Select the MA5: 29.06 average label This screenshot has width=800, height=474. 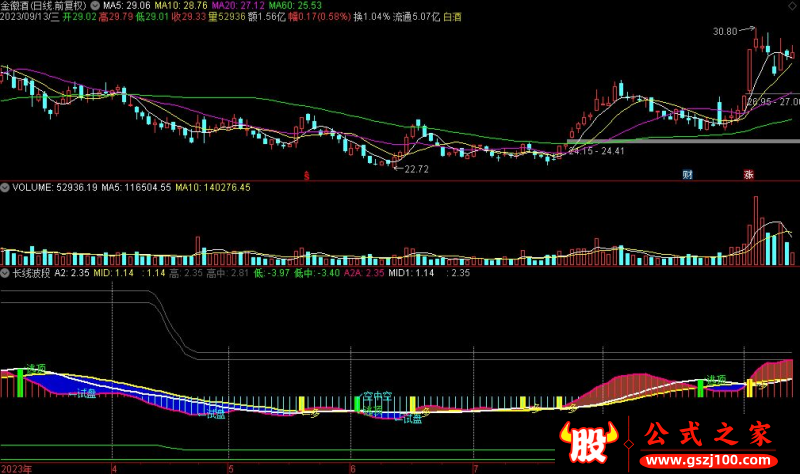coord(127,6)
